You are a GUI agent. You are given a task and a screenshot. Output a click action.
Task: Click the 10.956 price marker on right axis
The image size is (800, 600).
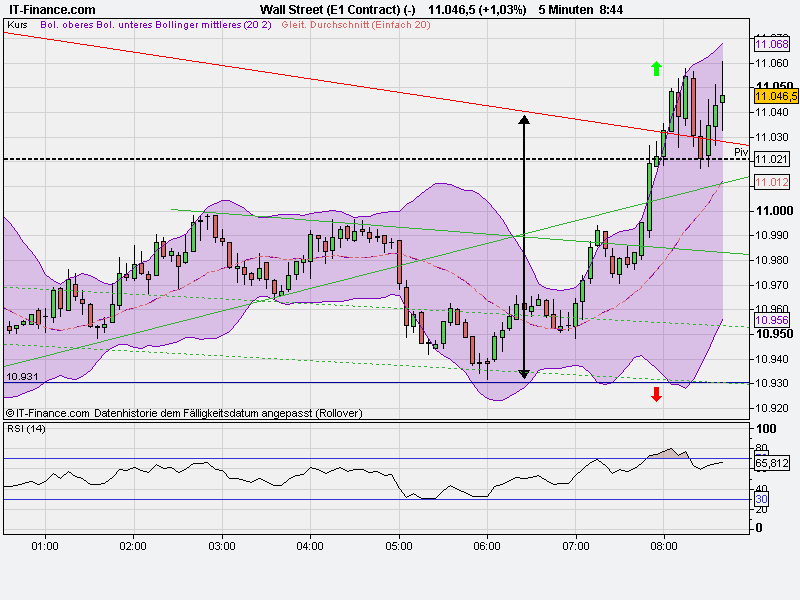point(770,319)
